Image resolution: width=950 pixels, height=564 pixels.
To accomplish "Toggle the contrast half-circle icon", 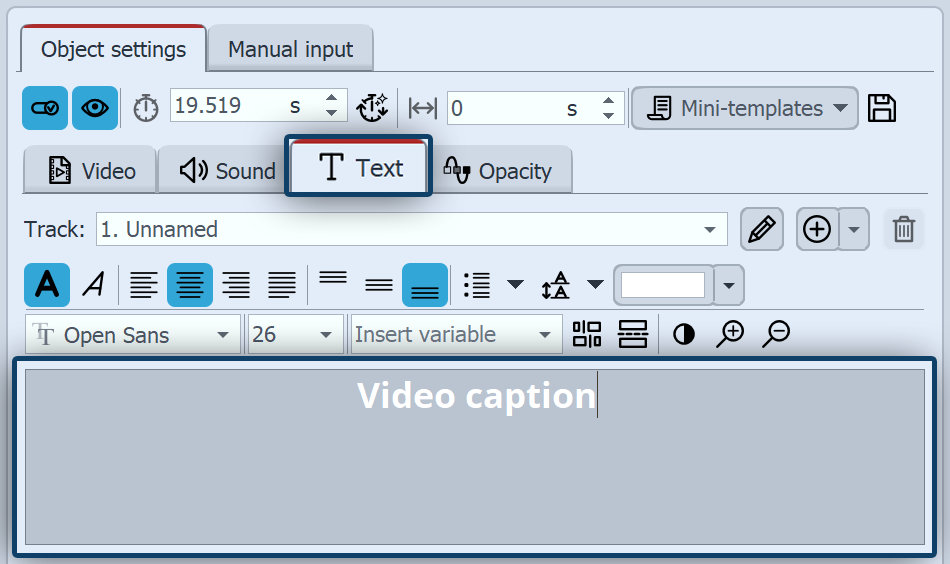I will click(684, 334).
